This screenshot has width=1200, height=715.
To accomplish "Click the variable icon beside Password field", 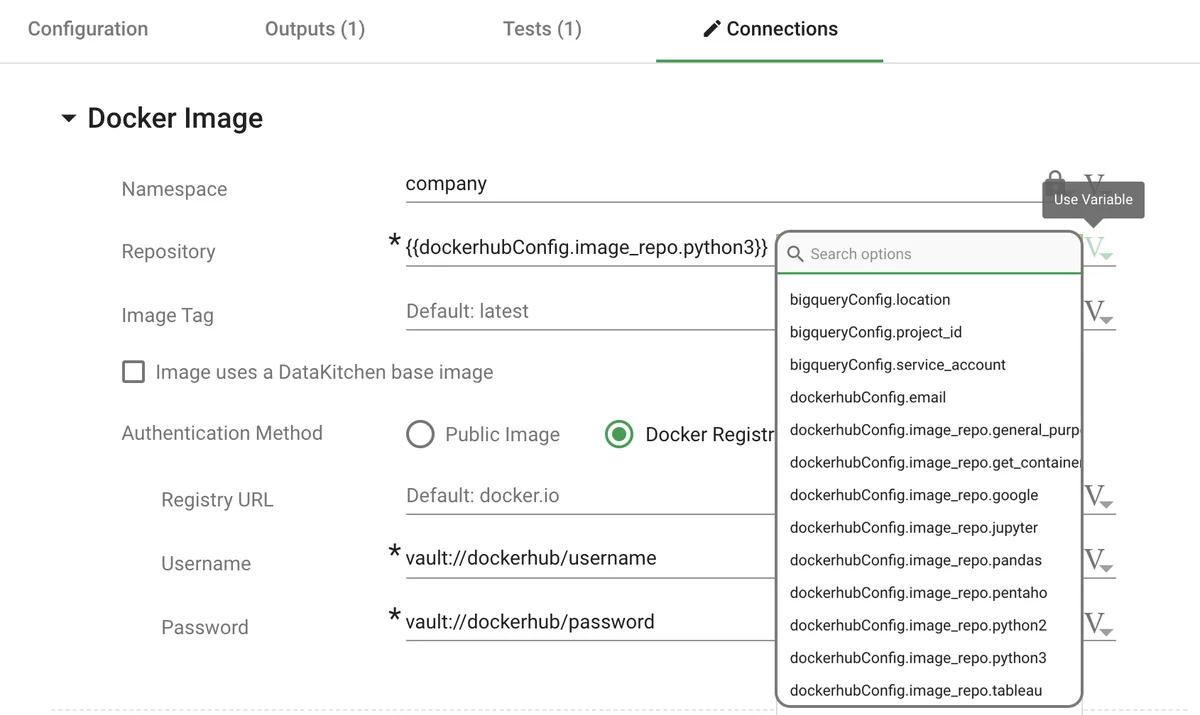I will [1098, 625].
